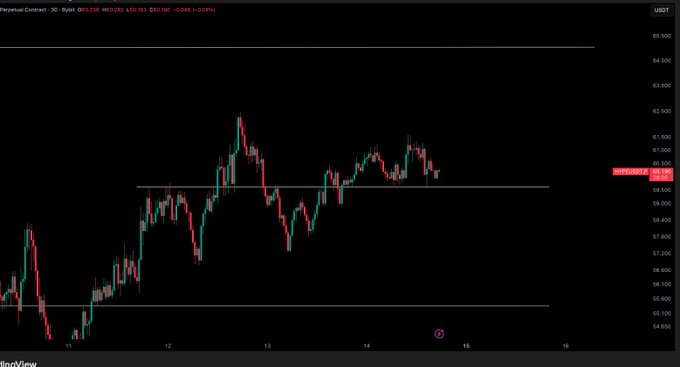Image resolution: width=680 pixels, height=367 pixels.
Task: Click the 55.100 price axis label
Action: 661,313
